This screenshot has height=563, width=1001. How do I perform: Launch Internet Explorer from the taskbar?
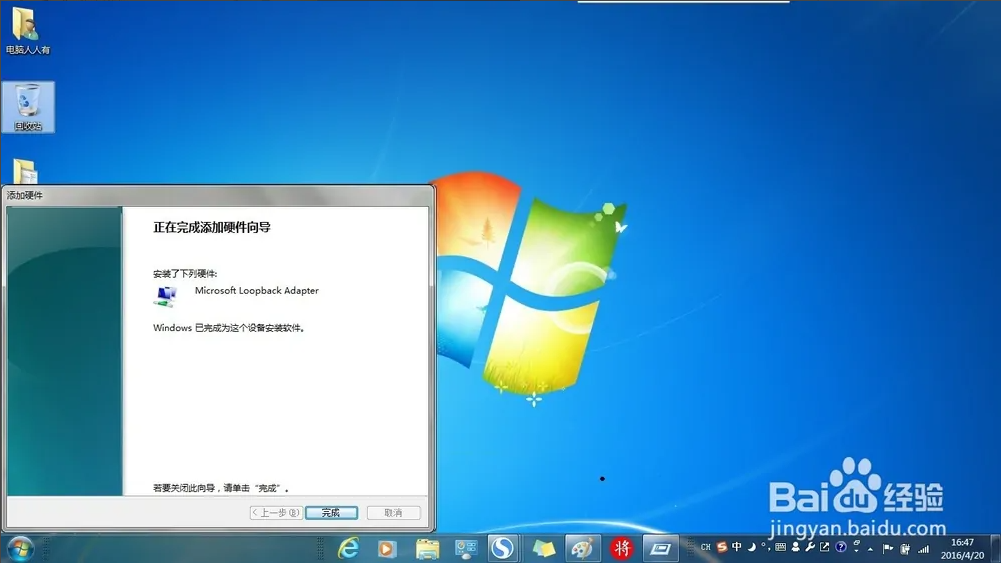pos(348,548)
